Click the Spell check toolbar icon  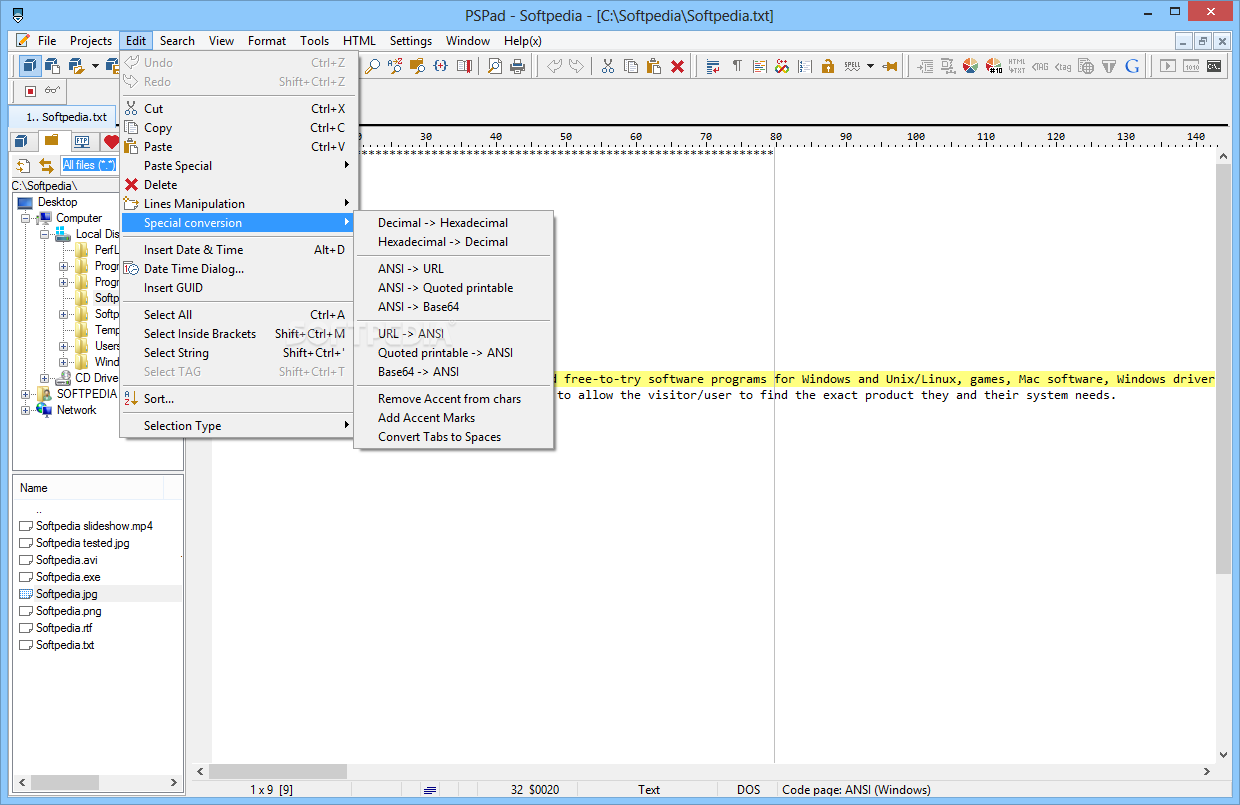(x=852, y=66)
